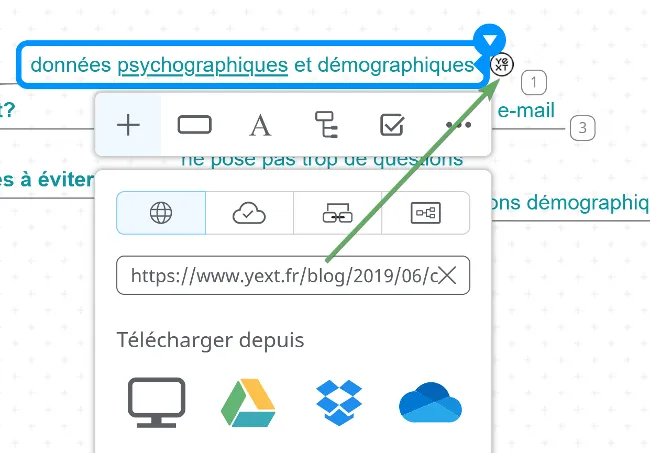Select the node shape rectangle icon
Image resolution: width=650 pixels, height=453 pixels.
tap(194, 125)
